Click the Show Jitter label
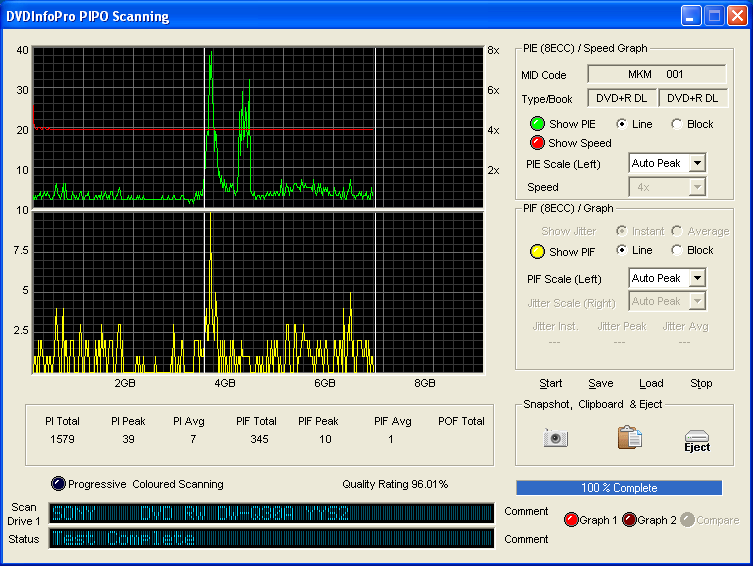753x566 pixels. tap(569, 231)
